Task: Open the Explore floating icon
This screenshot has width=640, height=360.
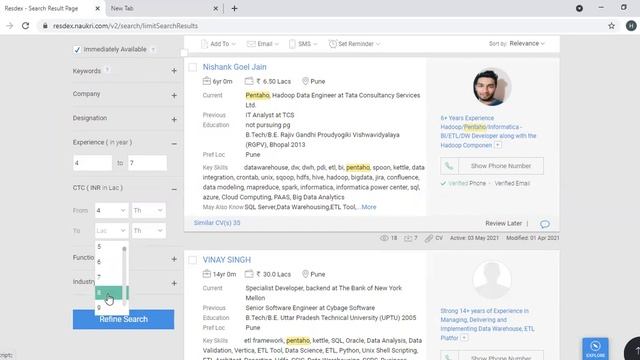Action: pyautogui.click(x=595, y=349)
